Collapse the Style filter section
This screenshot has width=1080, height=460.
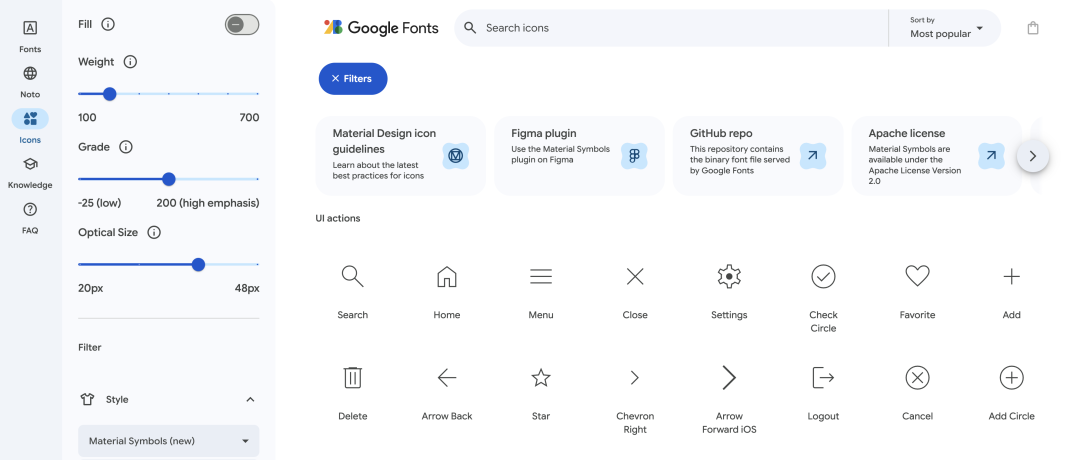click(x=251, y=399)
